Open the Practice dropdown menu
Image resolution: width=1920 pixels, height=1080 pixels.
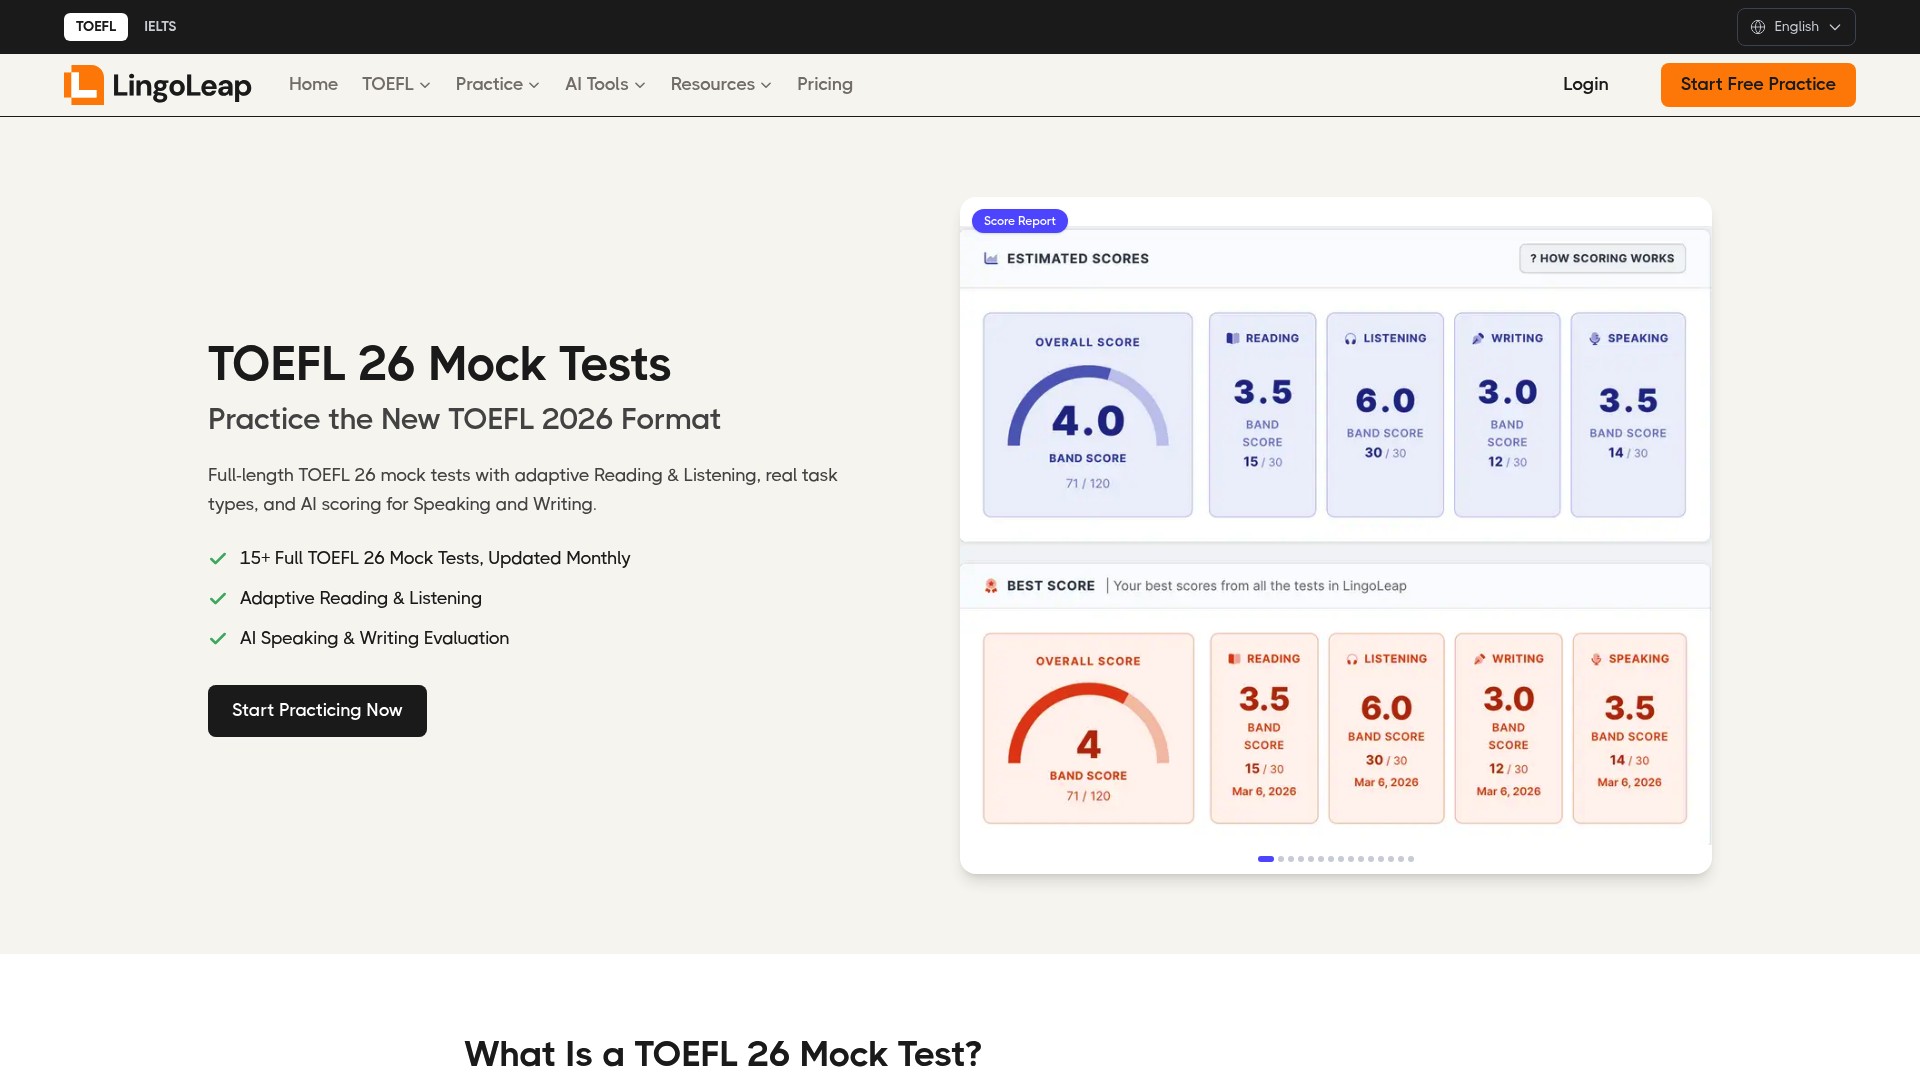[x=498, y=84]
